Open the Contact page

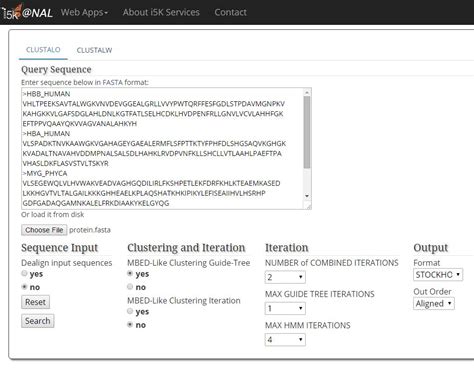click(230, 12)
